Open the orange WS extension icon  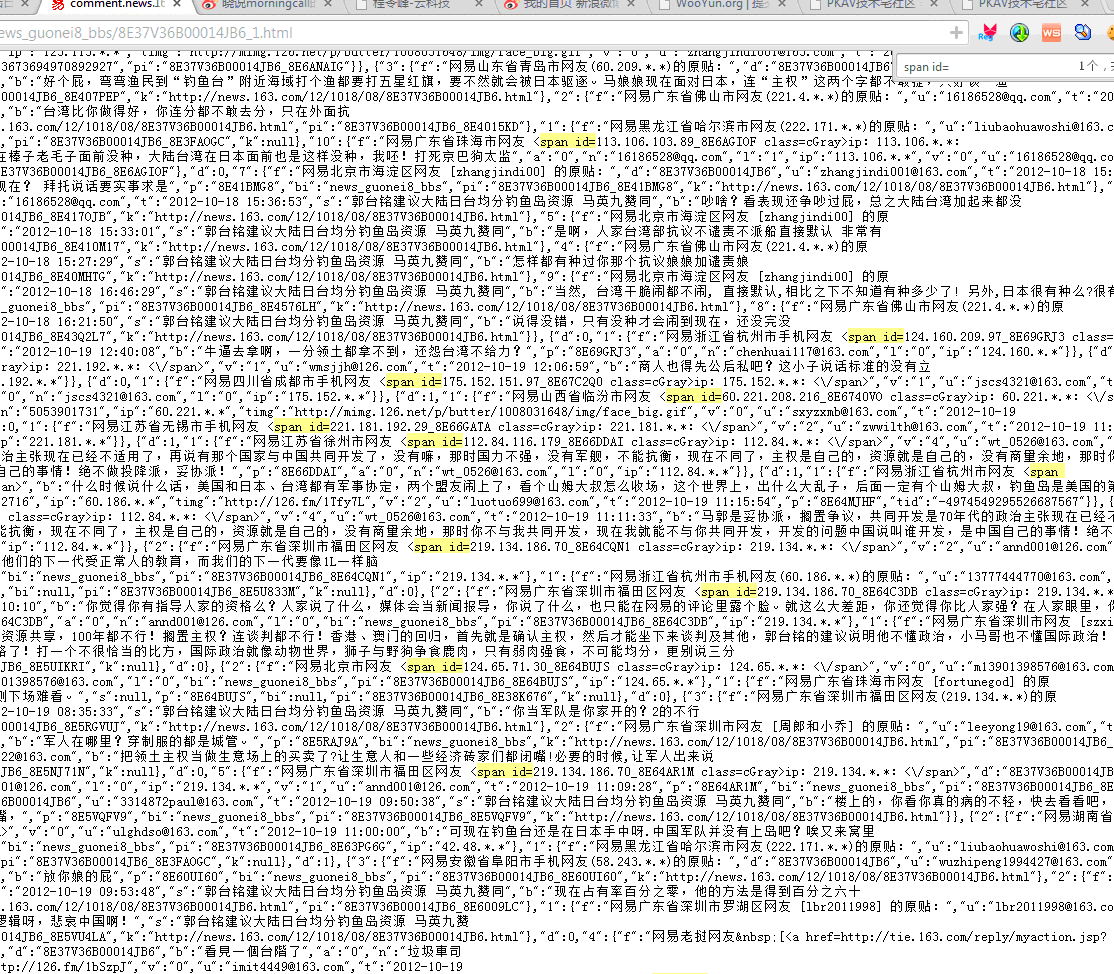tap(1051, 33)
